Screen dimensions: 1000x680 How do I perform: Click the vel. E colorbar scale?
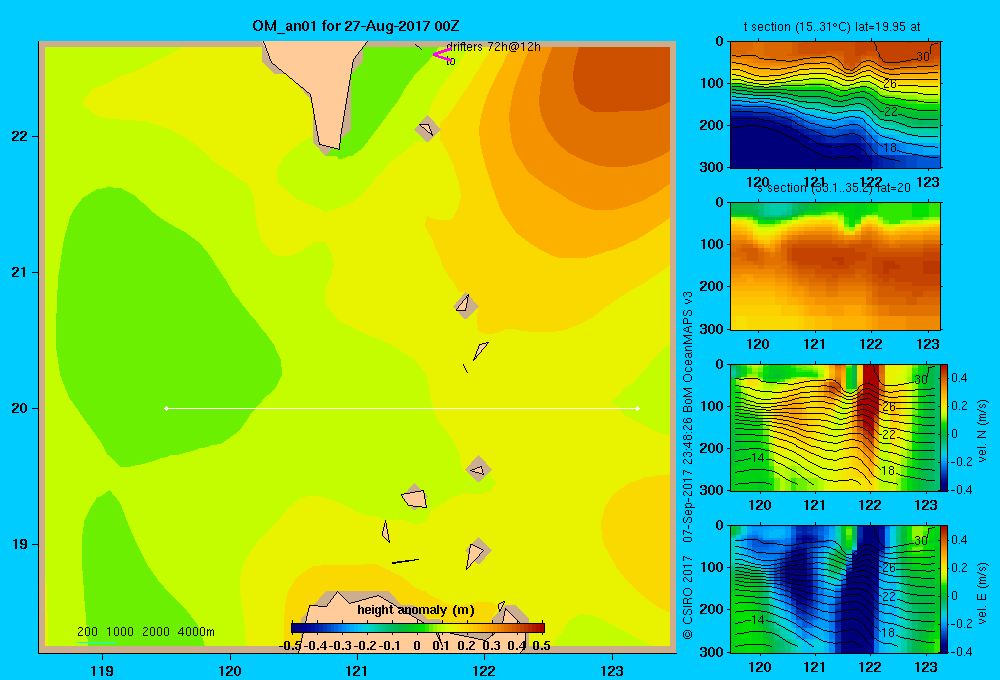coord(944,589)
